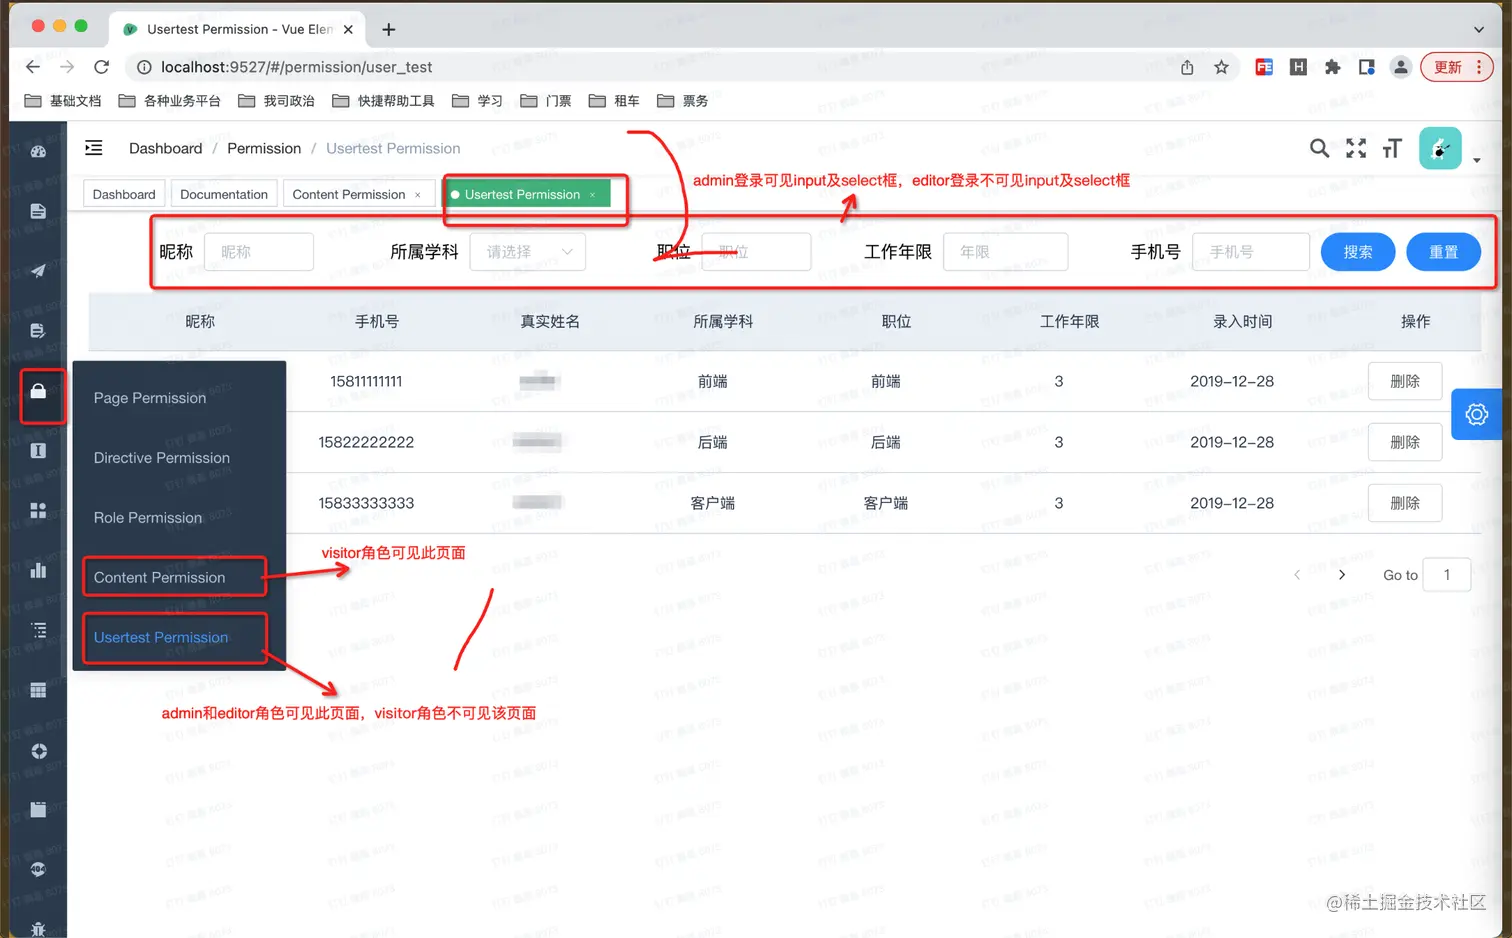
Task: Click the blue 重置 reset button
Action: pos(1443,252)
